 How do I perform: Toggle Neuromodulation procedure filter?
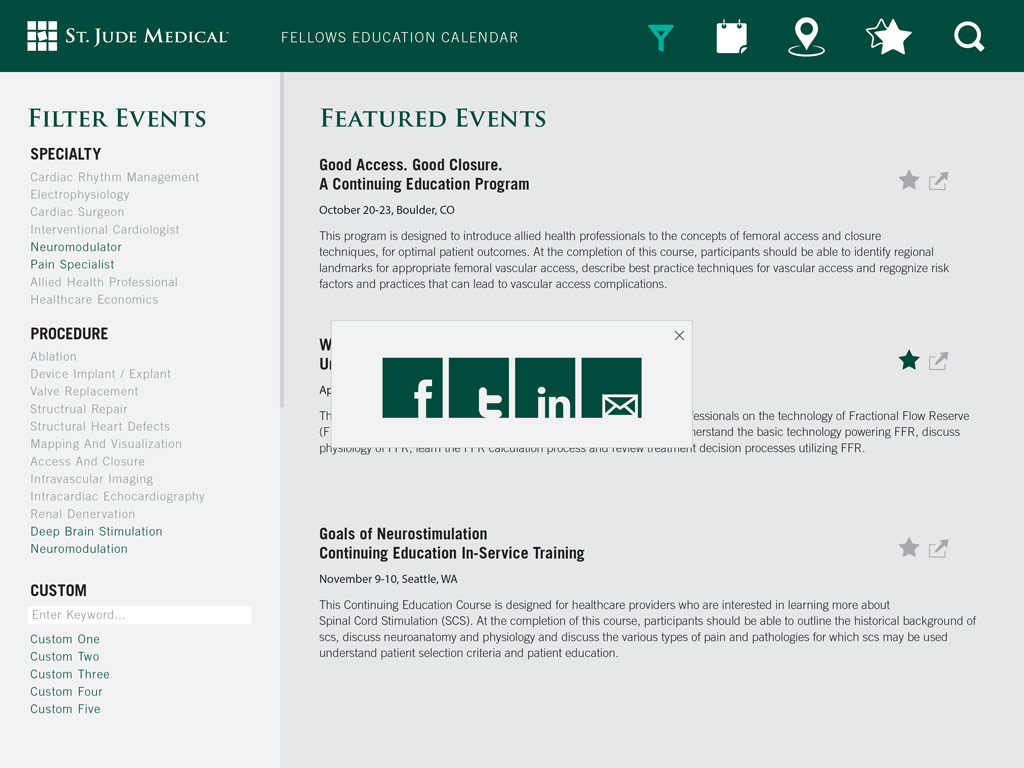(79, 549)
